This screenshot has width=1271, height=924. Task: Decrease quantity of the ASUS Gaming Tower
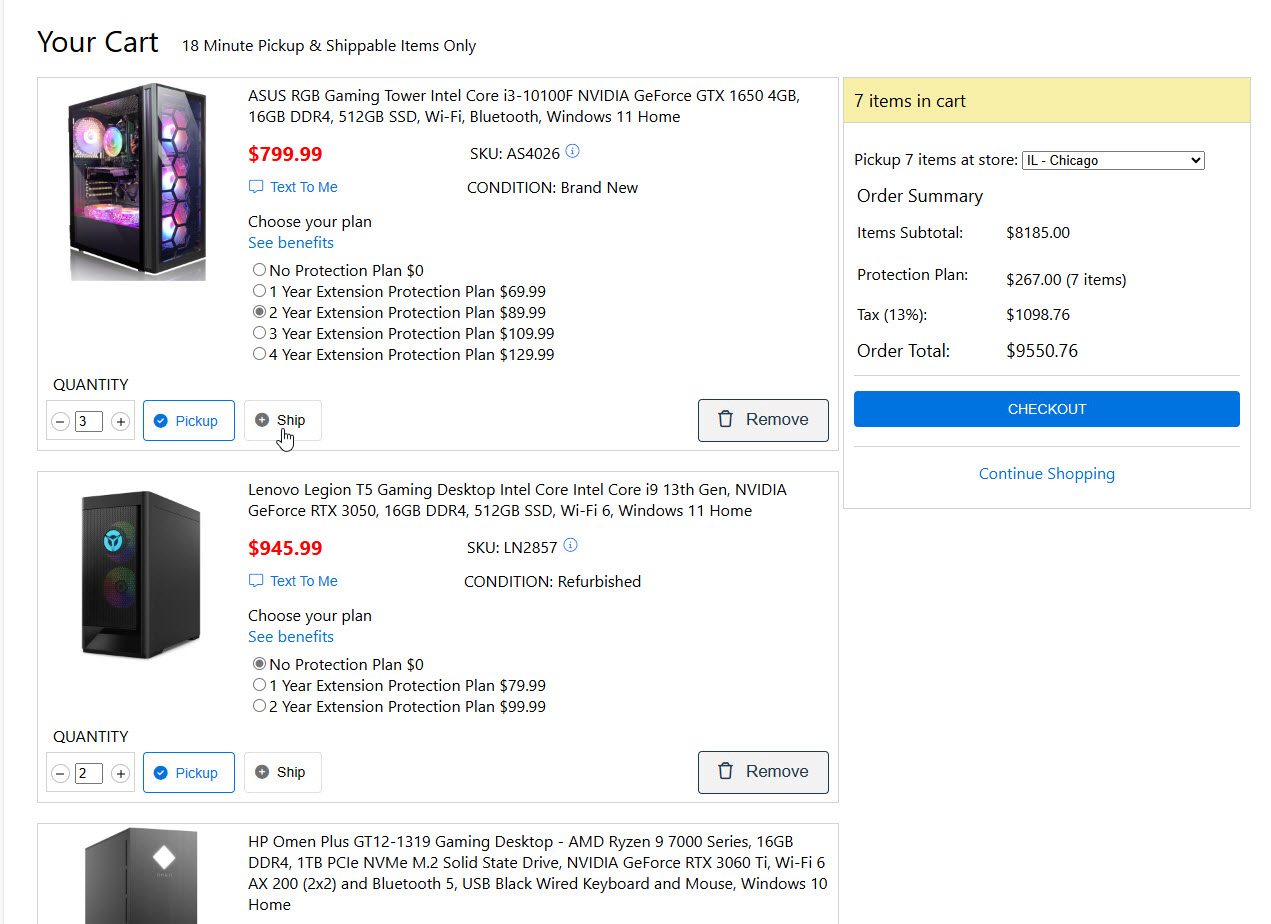click(x=60, y=422)
